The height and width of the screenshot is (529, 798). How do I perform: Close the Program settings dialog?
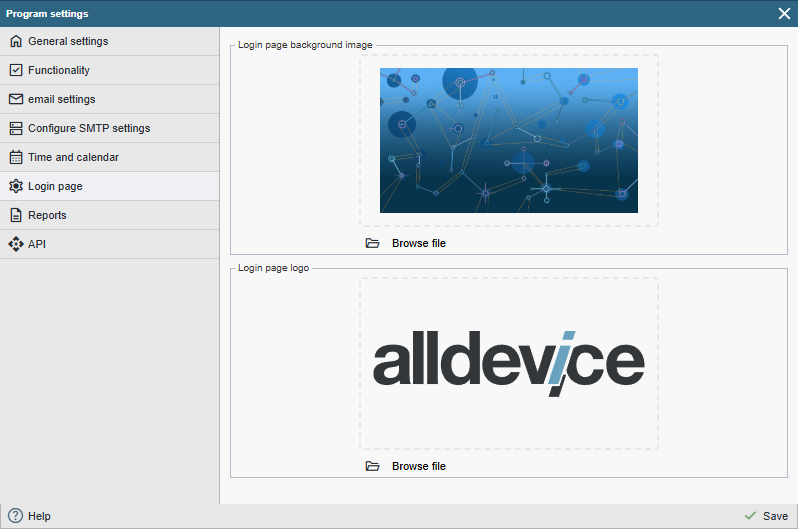(x=784, y=14)
